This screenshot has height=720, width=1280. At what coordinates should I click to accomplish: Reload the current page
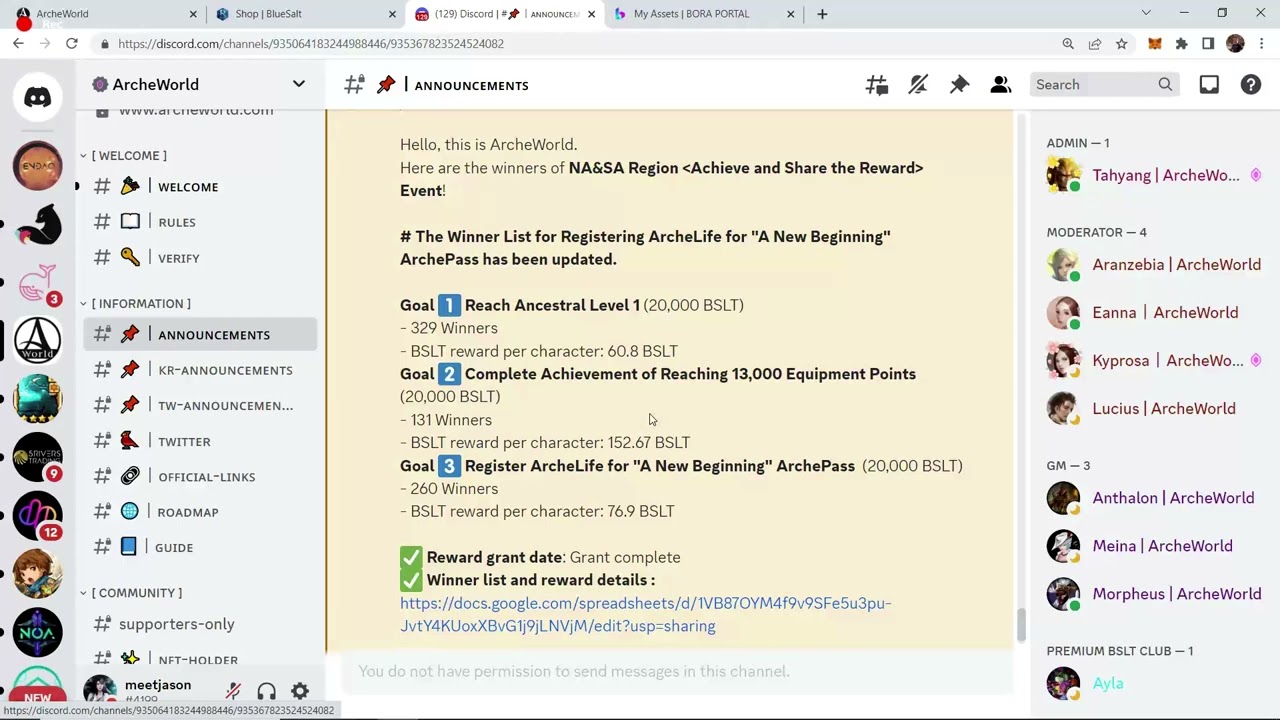(72, 44)
